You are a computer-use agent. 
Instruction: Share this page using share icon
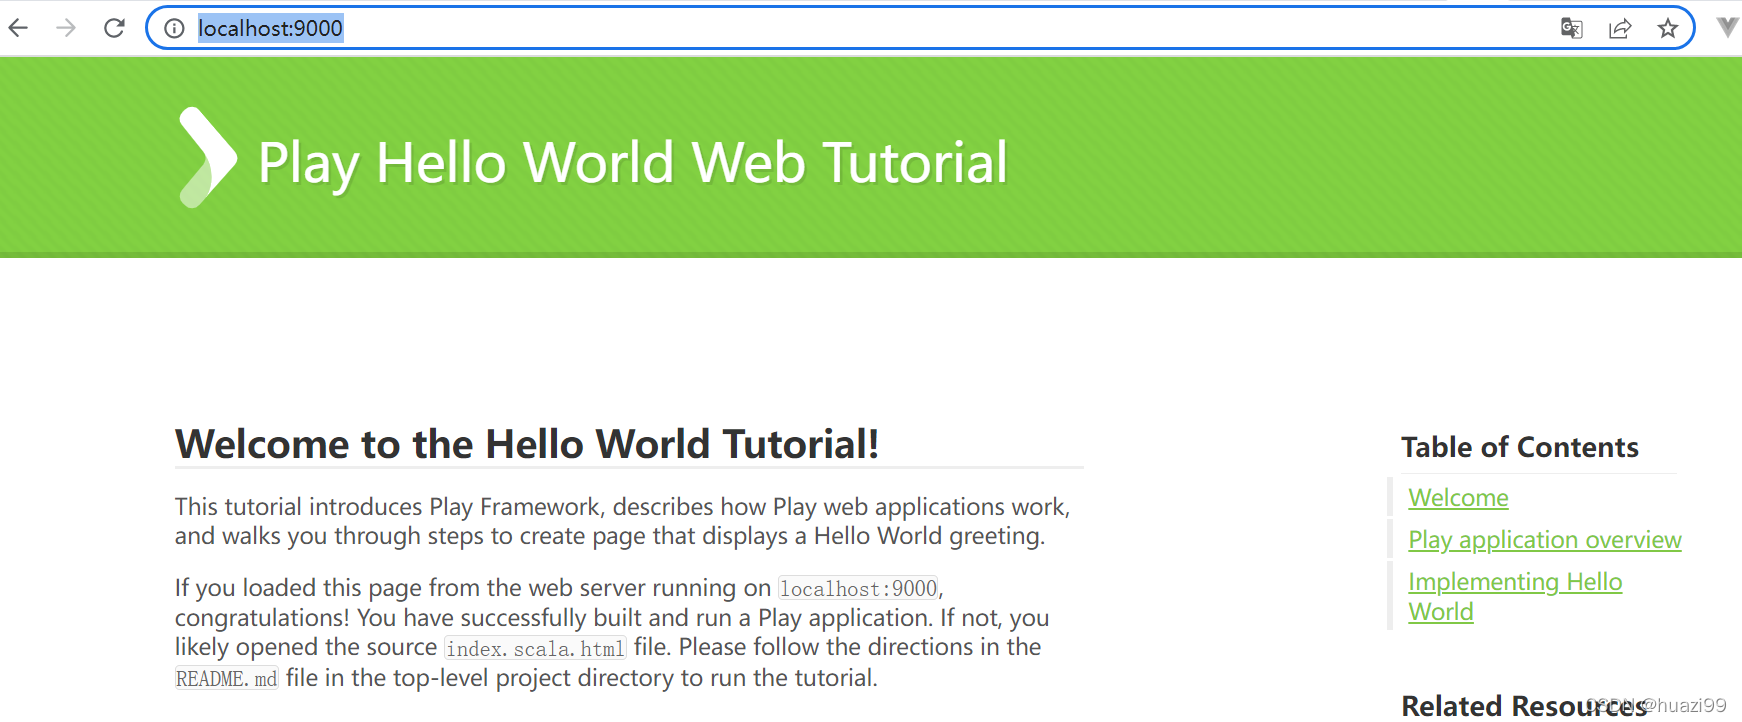click(x=1620, y=28)
